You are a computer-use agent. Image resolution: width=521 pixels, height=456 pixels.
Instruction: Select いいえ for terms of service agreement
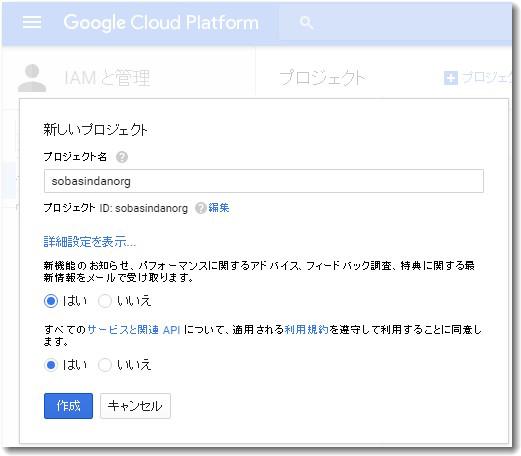(105, 365)
